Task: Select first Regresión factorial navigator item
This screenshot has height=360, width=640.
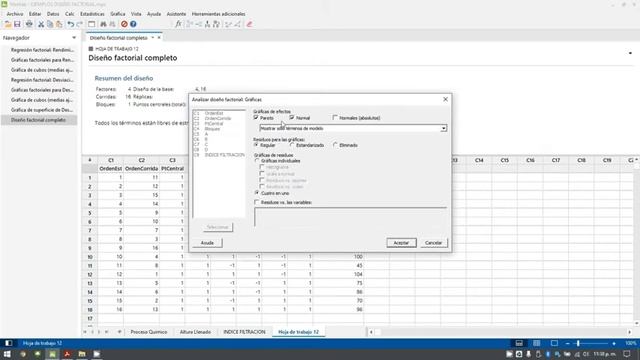Action: coord(42,50)
